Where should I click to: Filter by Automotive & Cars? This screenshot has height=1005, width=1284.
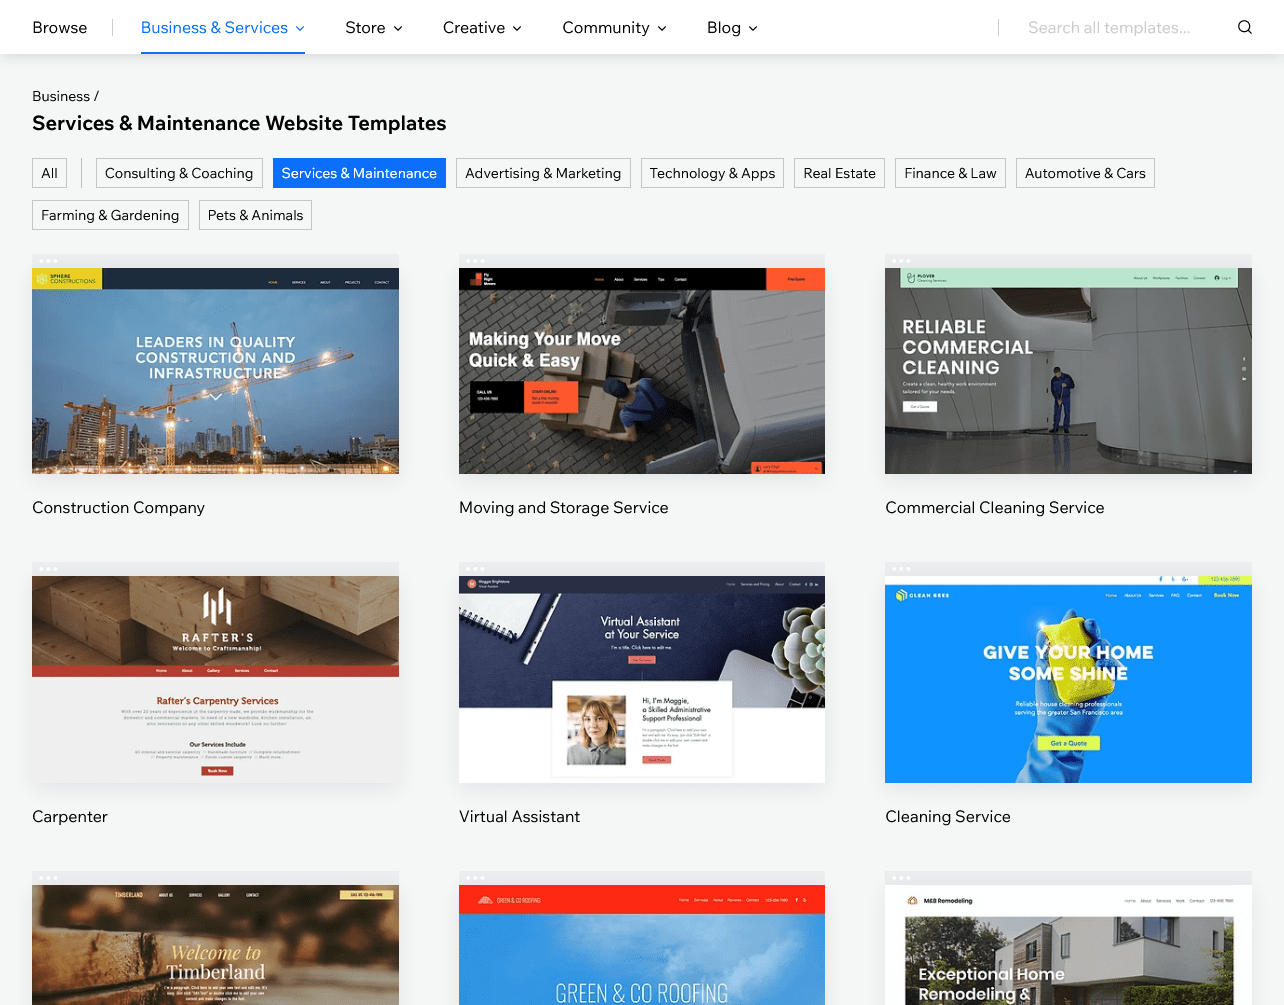[1085, 173]
